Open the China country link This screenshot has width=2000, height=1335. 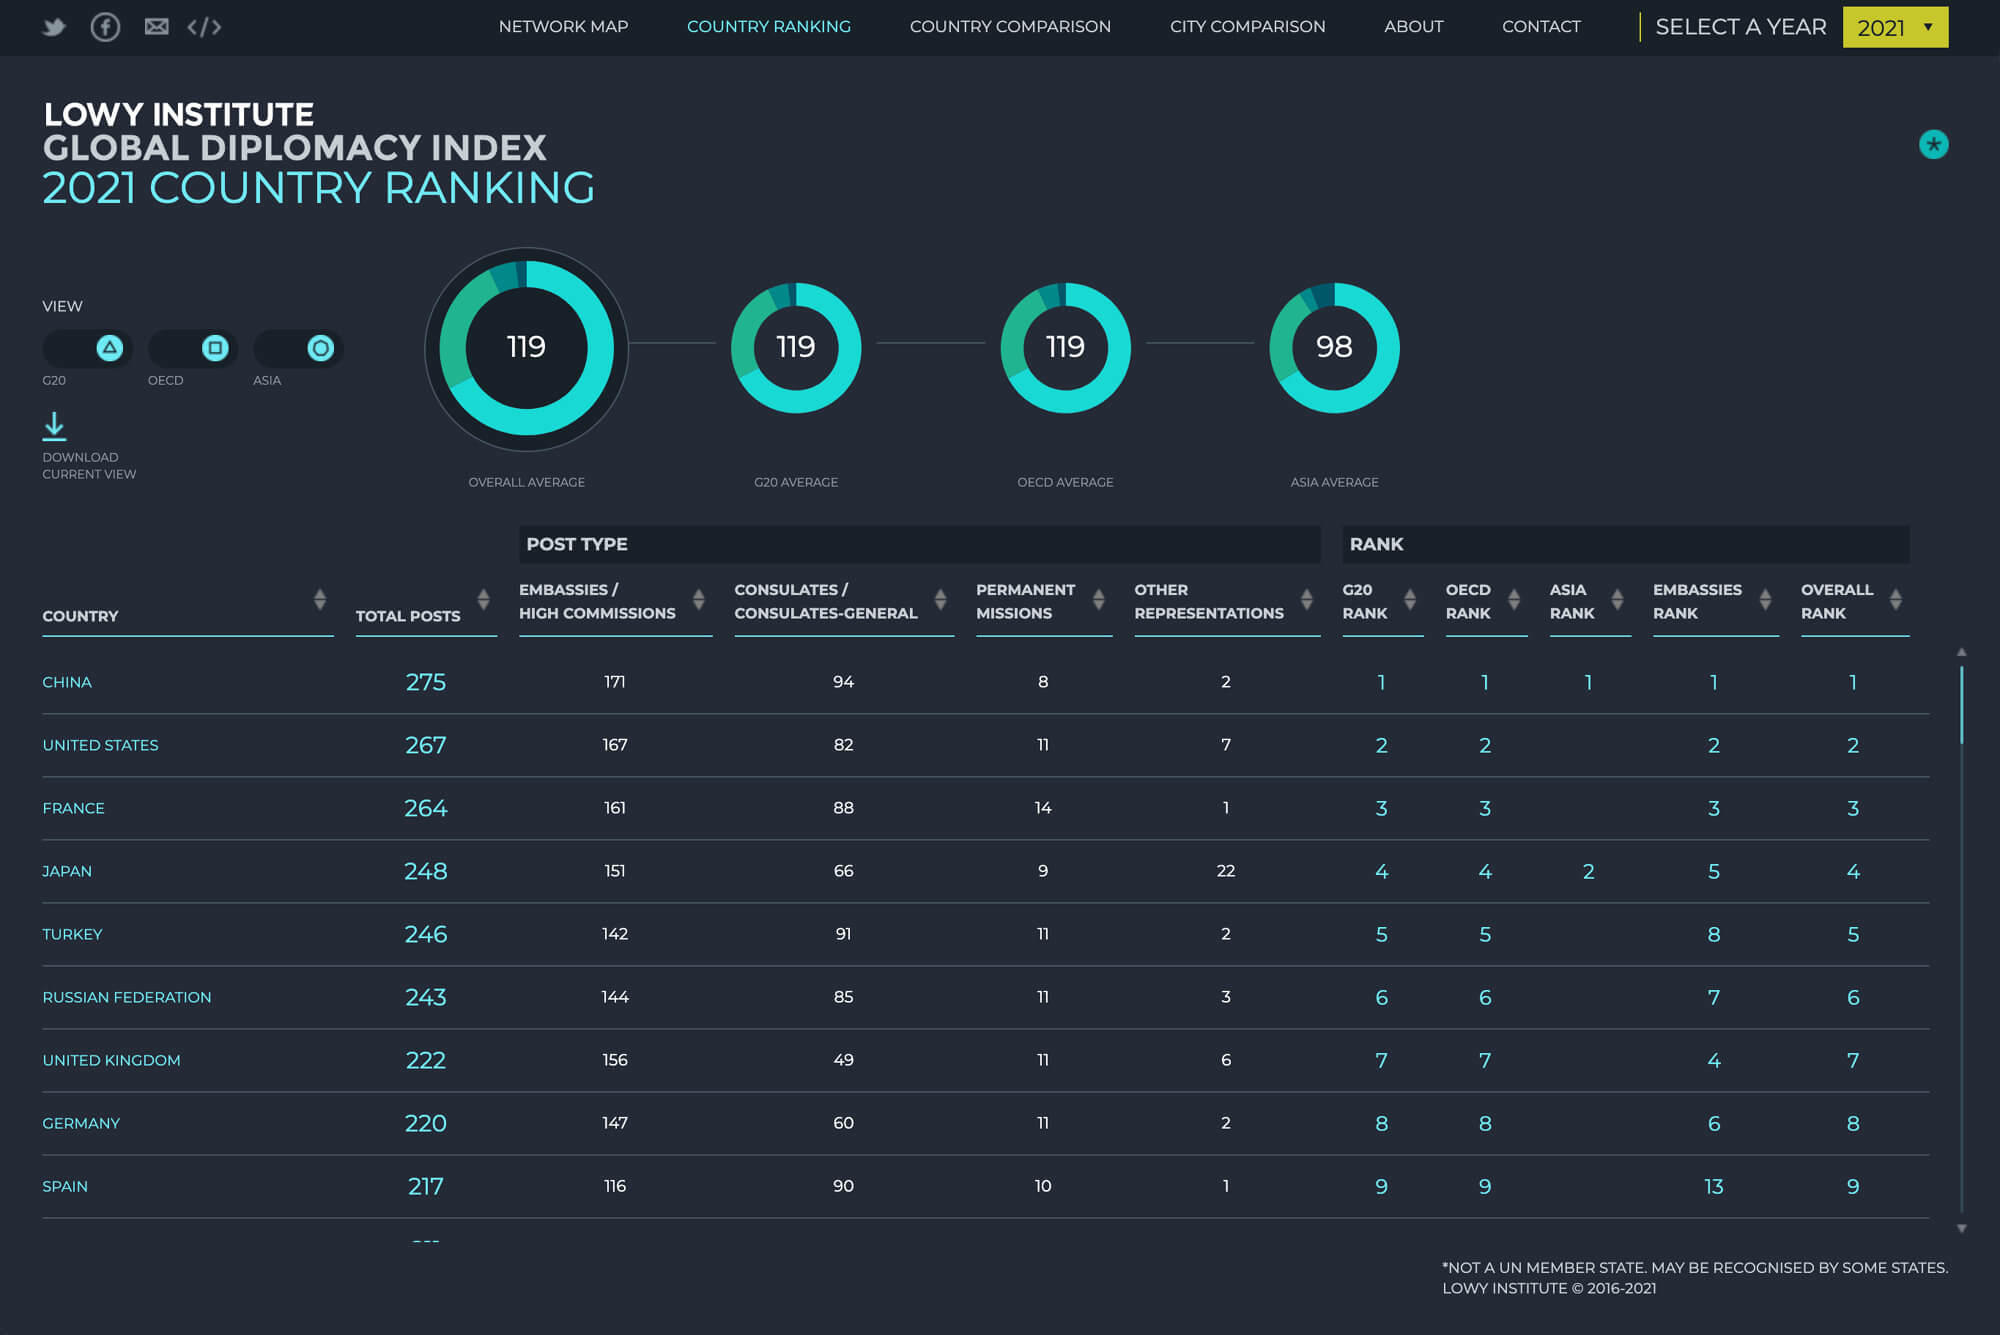[x=67, y=682]
